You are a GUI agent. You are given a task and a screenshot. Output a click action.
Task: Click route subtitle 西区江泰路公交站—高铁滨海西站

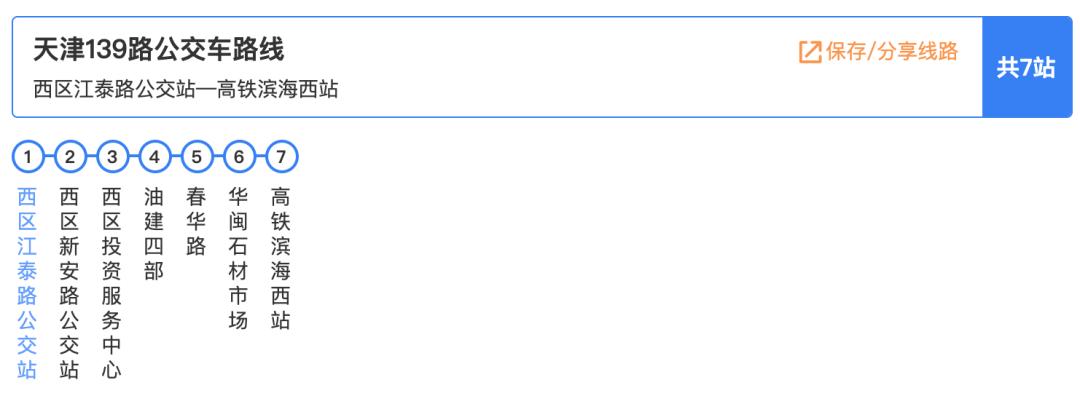click(185, 90)
